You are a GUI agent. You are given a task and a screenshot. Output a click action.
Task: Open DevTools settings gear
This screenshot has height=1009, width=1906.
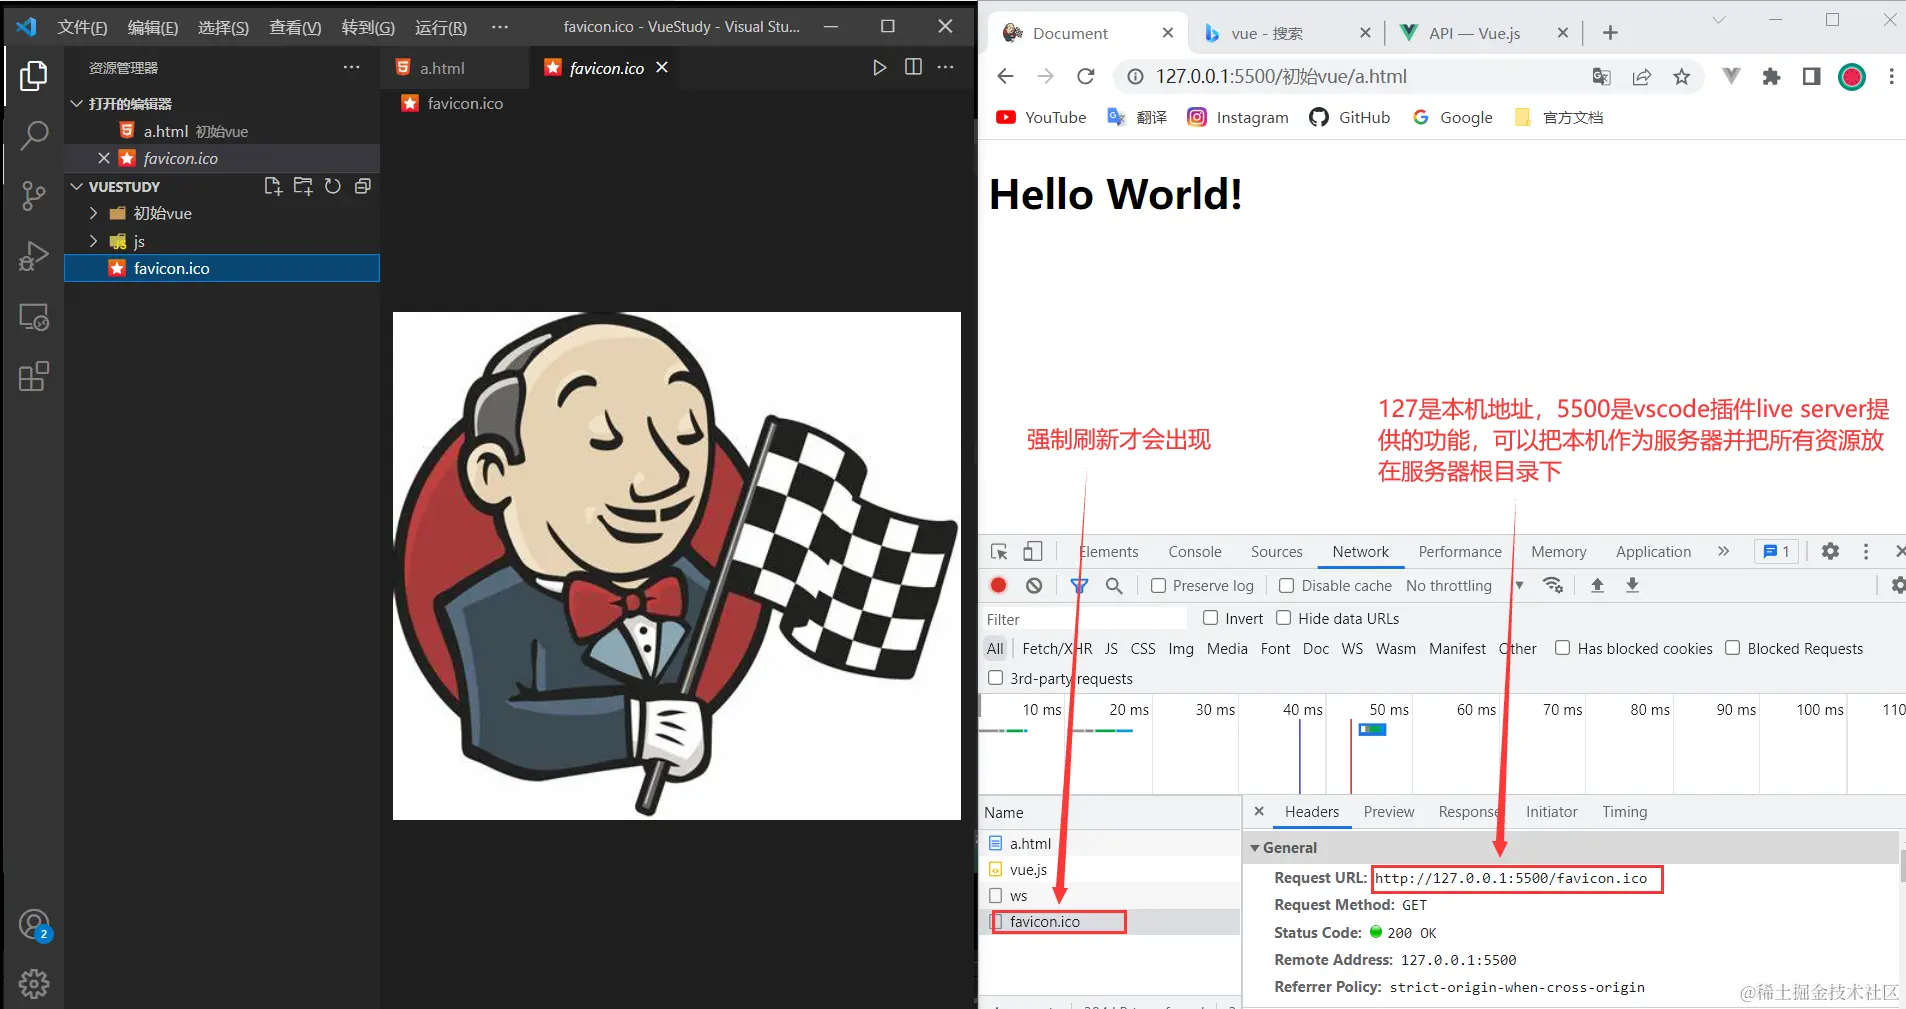1830,552
